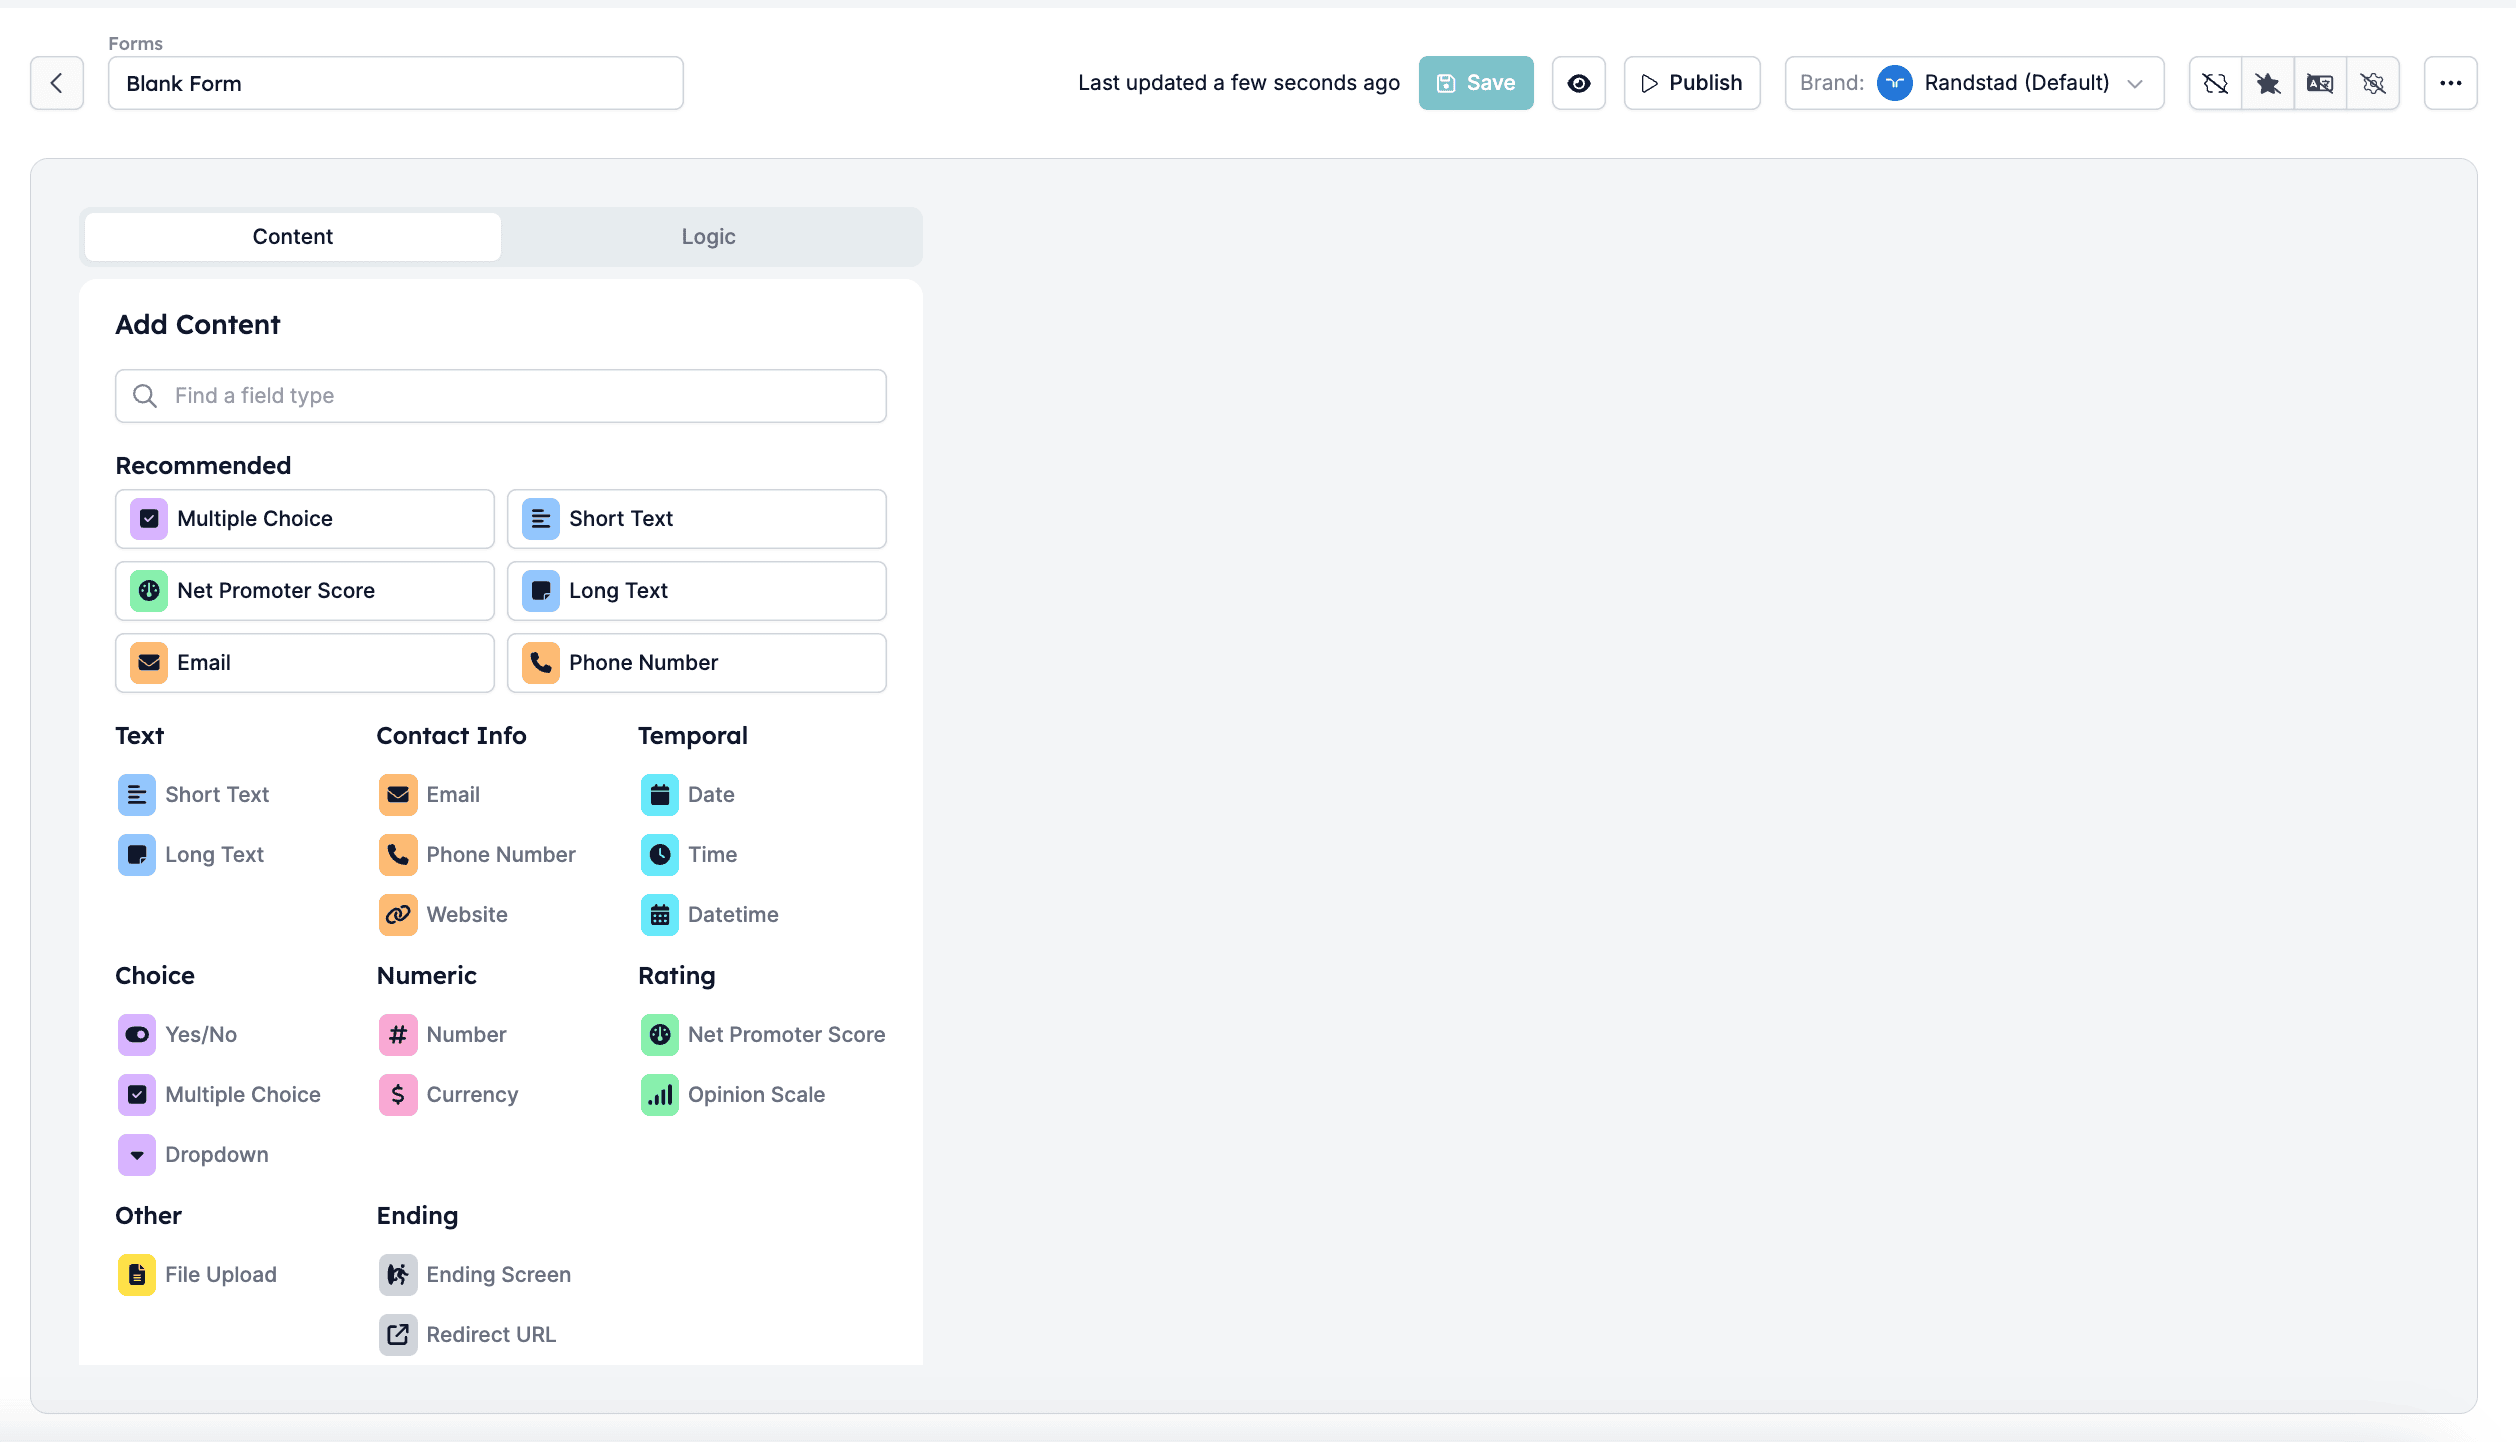2516x1442 pixels.
Task: Select the Dropdown field type icon
Action: click(136, 1155)
